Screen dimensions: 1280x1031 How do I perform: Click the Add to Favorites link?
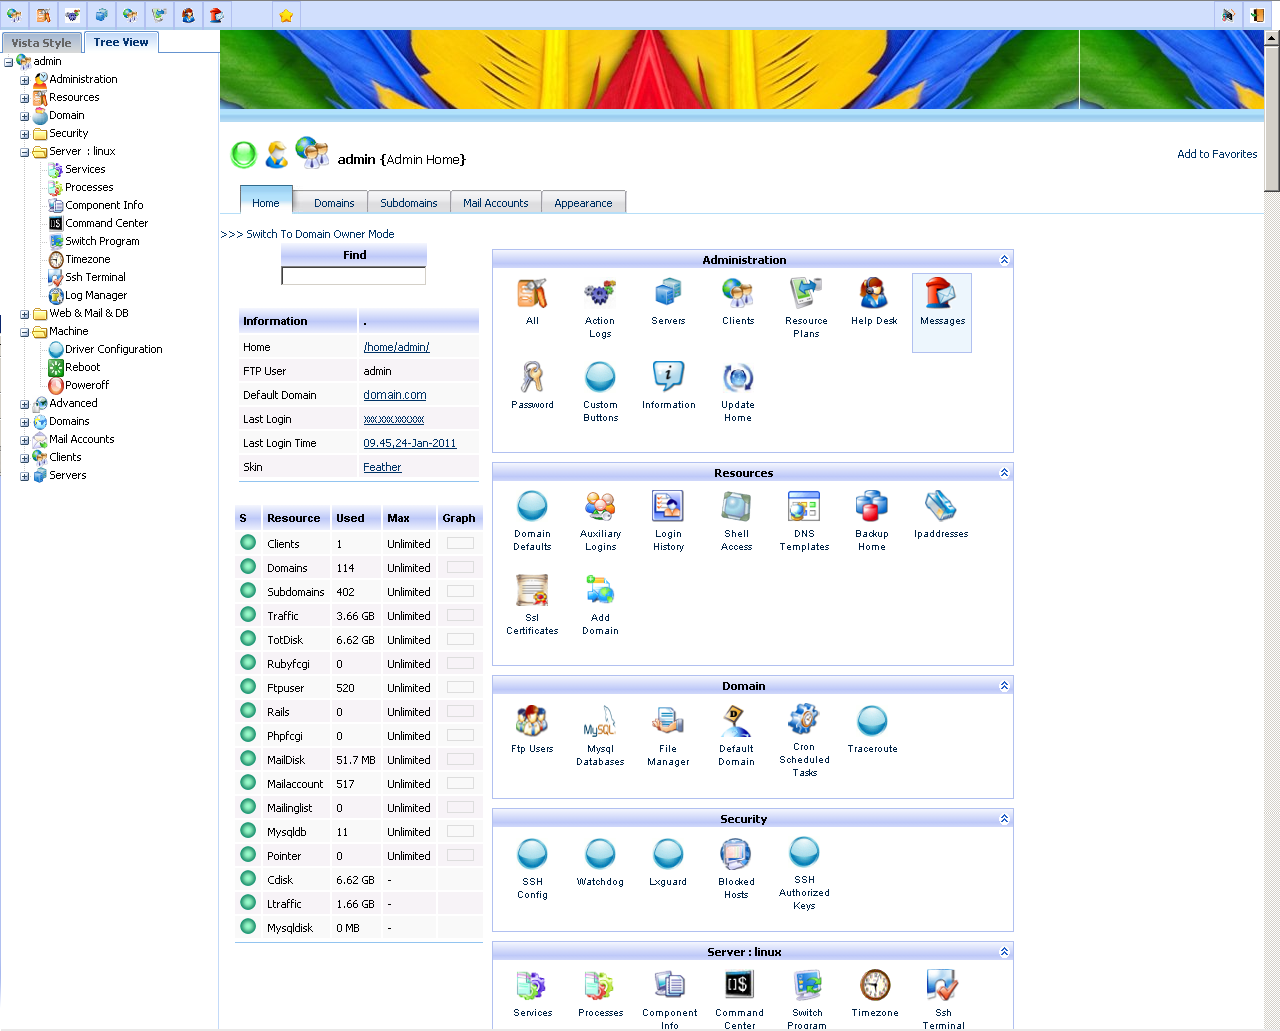coord(1216,154)
